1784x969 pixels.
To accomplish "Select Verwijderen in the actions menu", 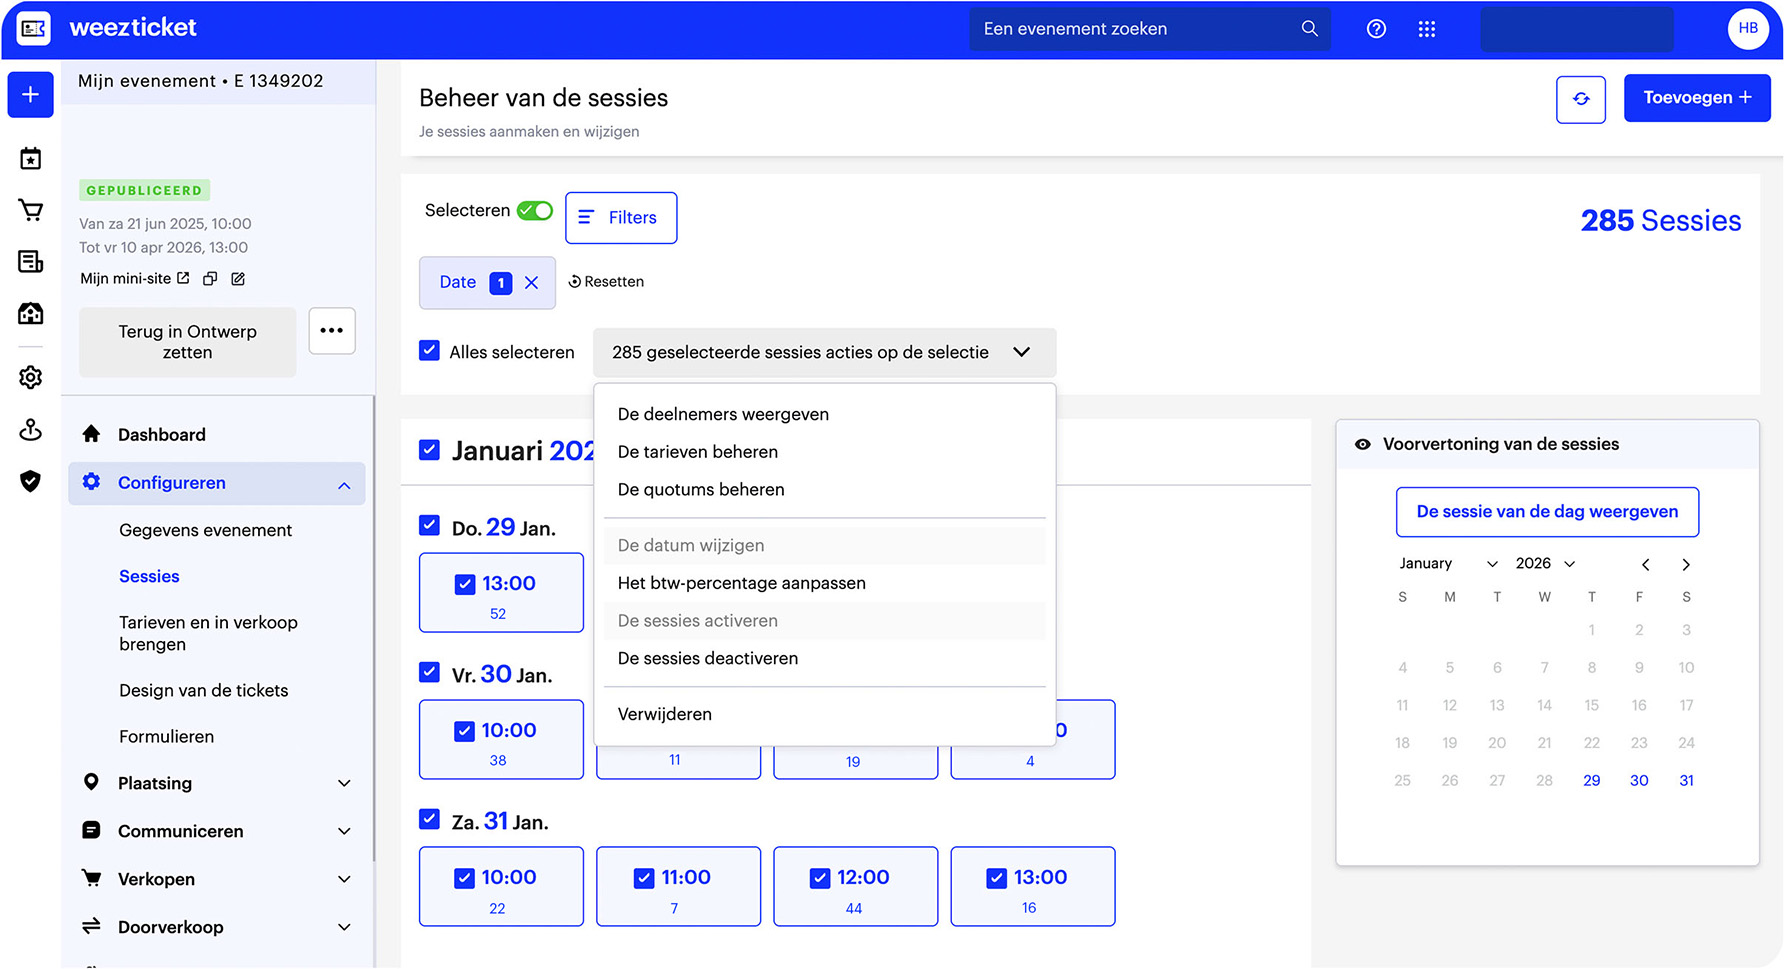I will (x=665, y=714).
